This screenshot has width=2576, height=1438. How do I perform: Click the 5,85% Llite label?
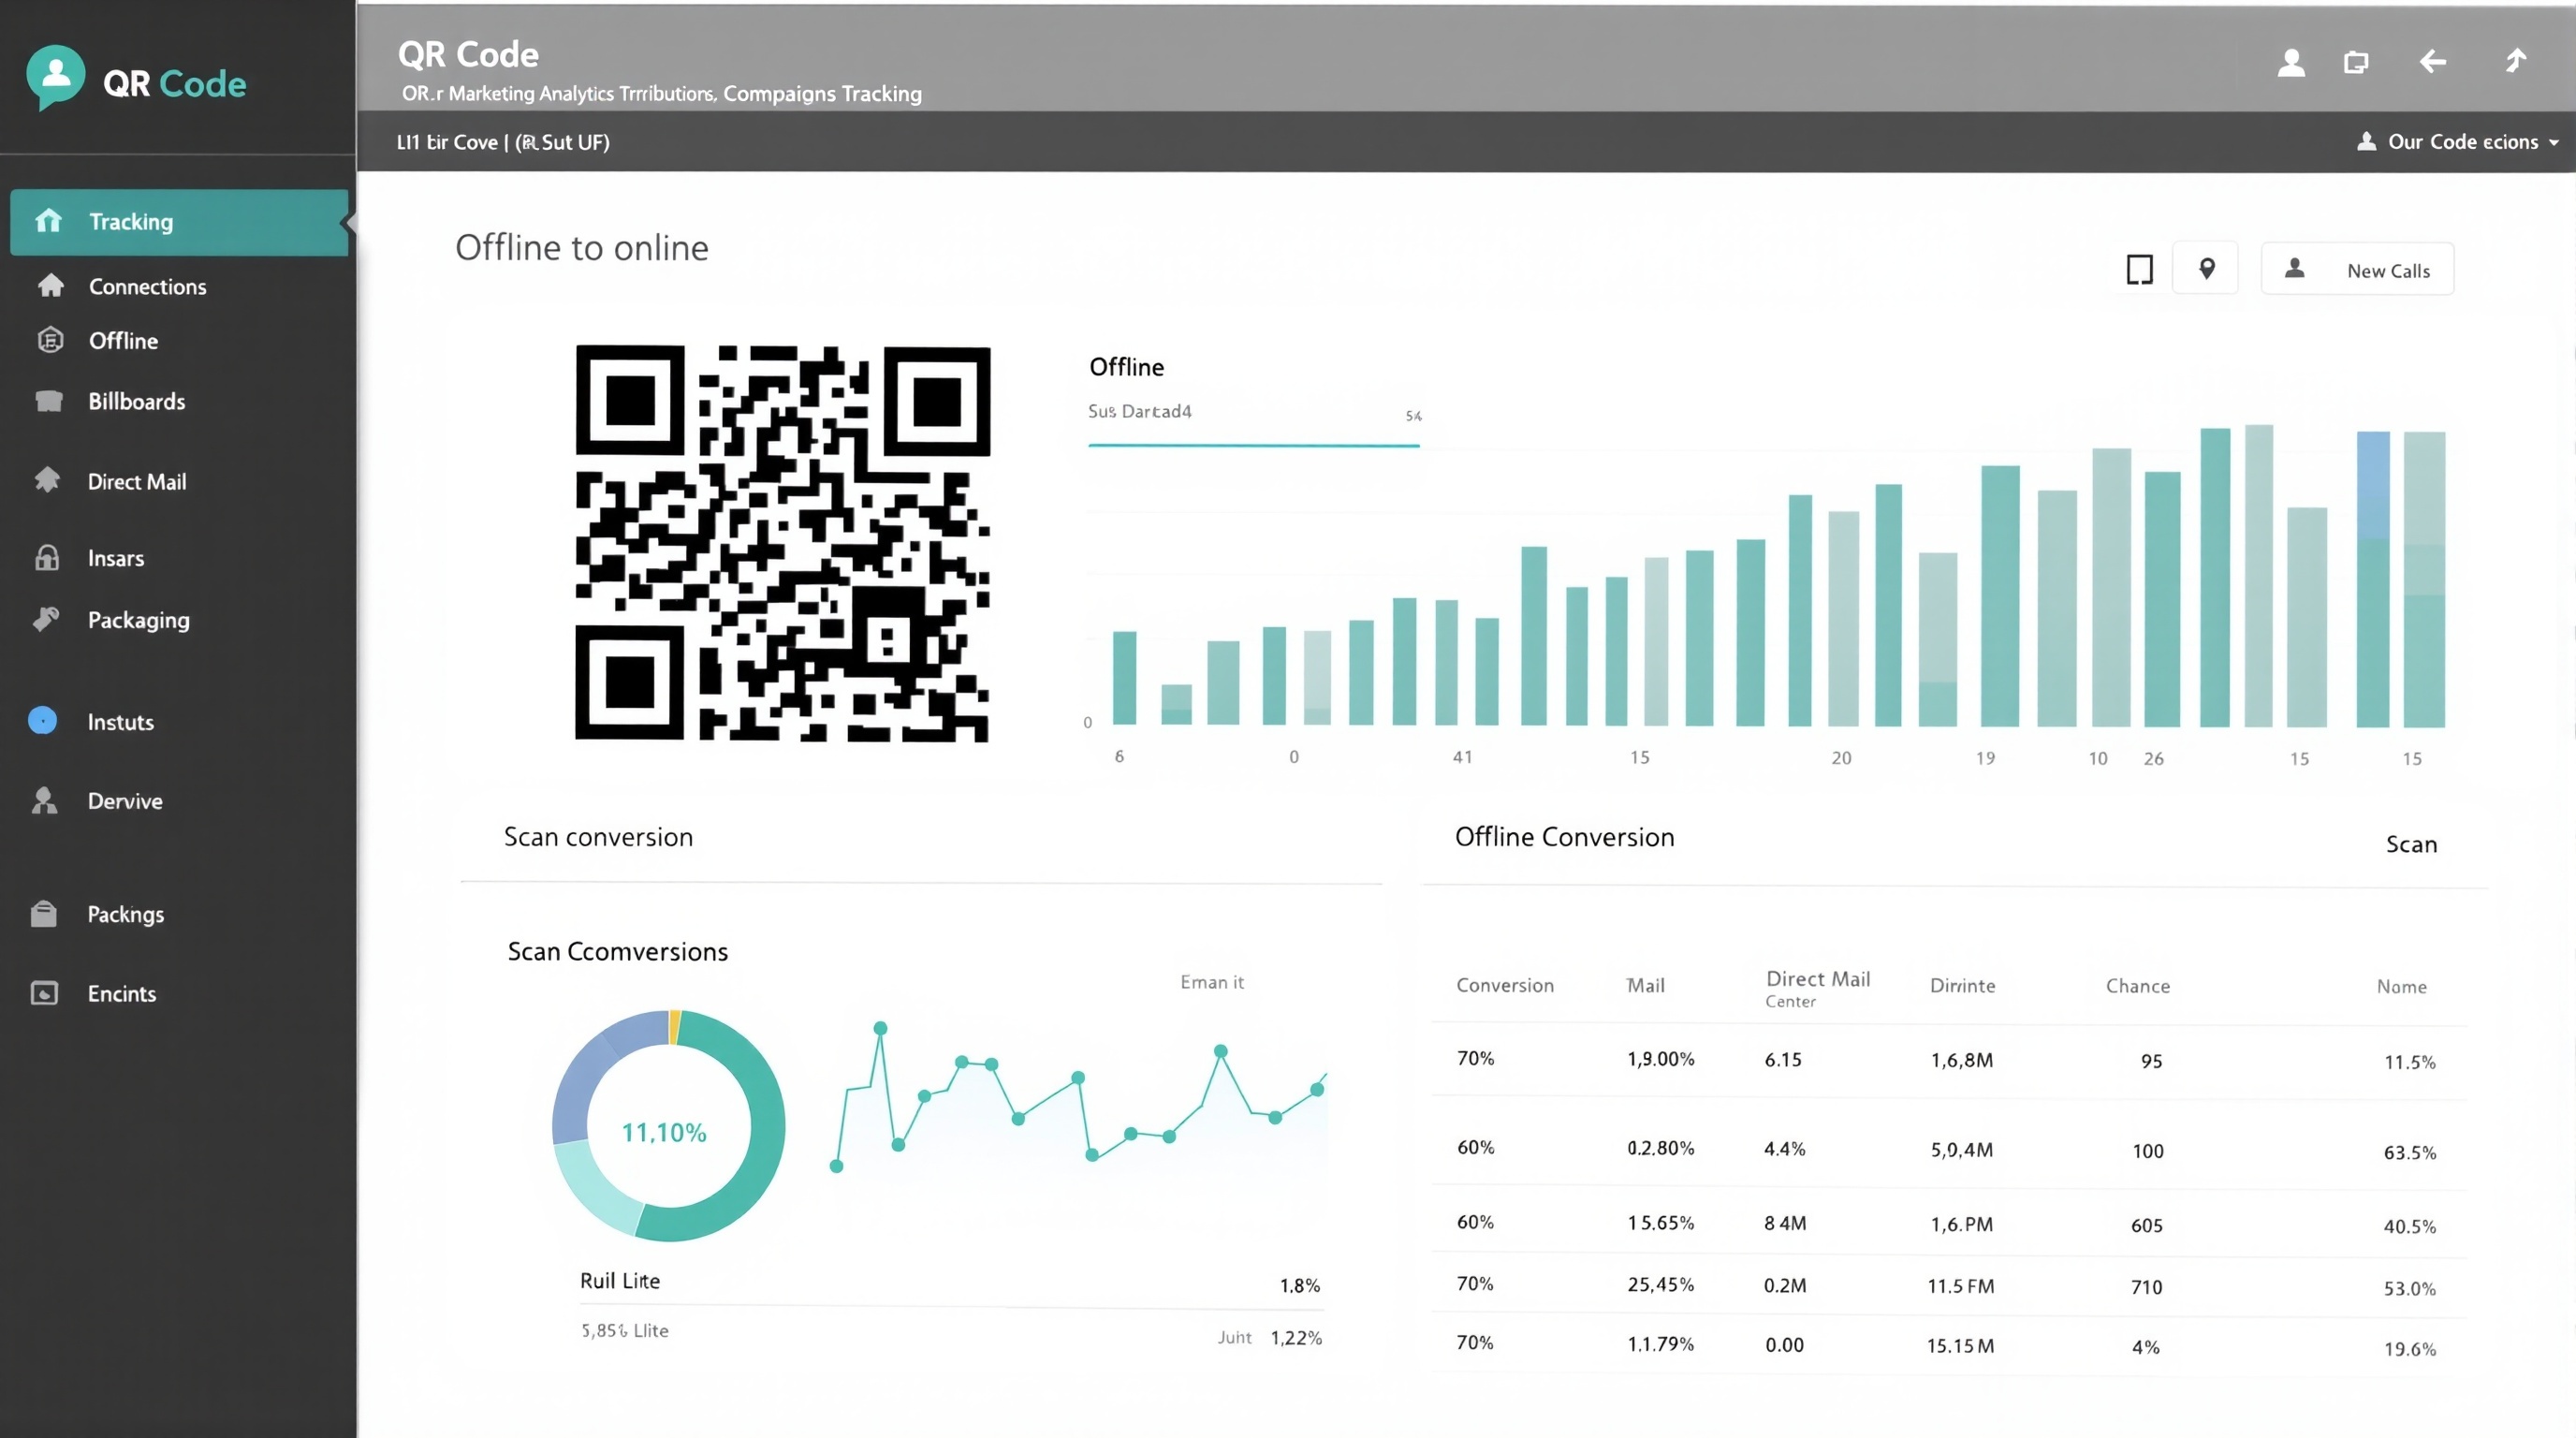[x=625, y=1331]
